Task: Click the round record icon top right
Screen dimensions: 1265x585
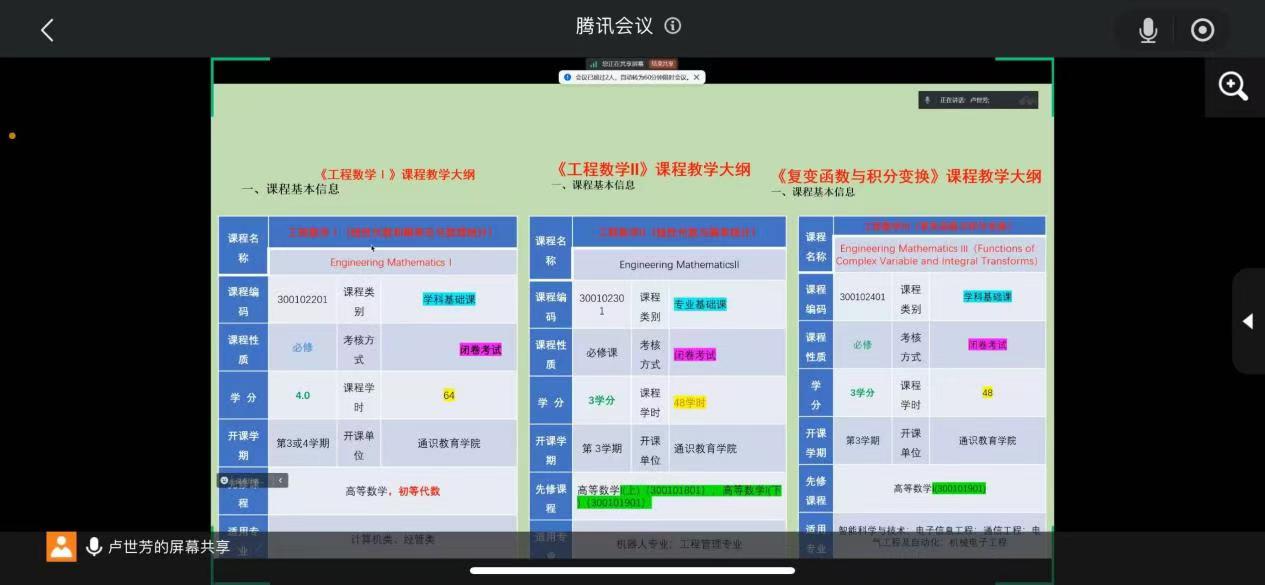Action: [1202, 30]
